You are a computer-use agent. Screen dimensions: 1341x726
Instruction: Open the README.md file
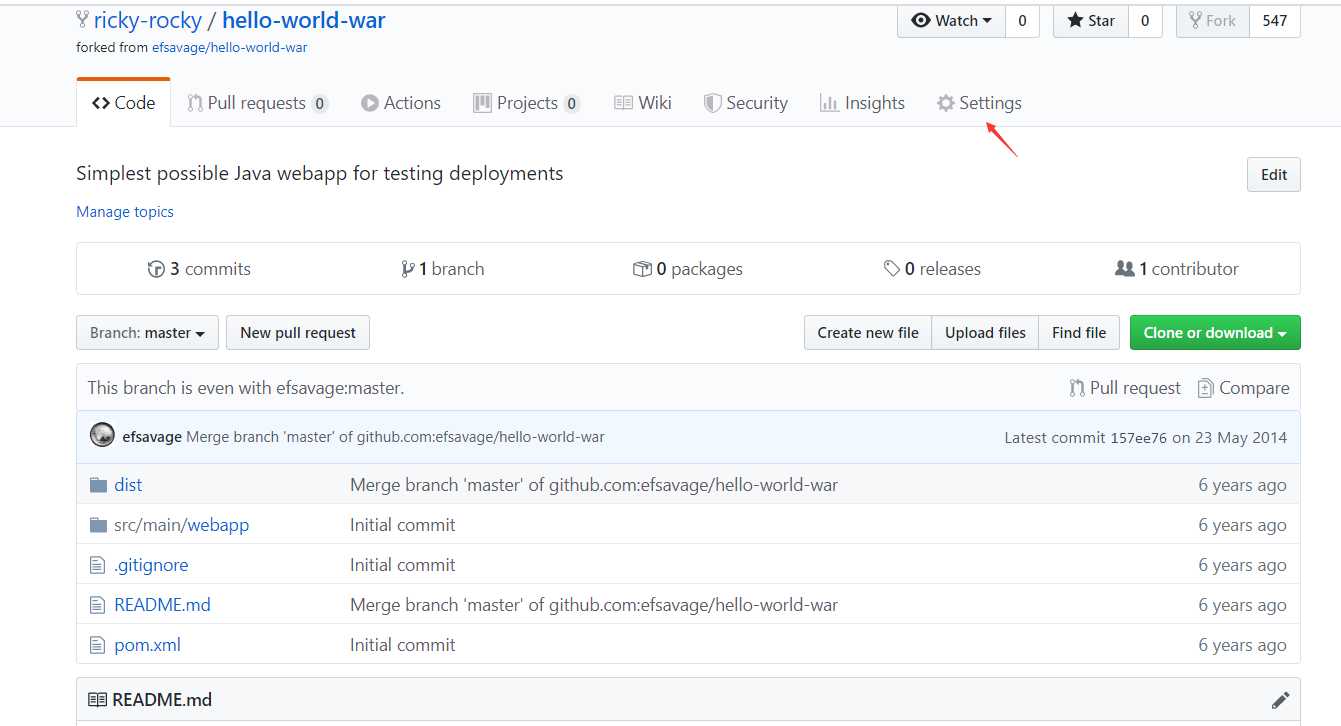click(x=162, y=605)
